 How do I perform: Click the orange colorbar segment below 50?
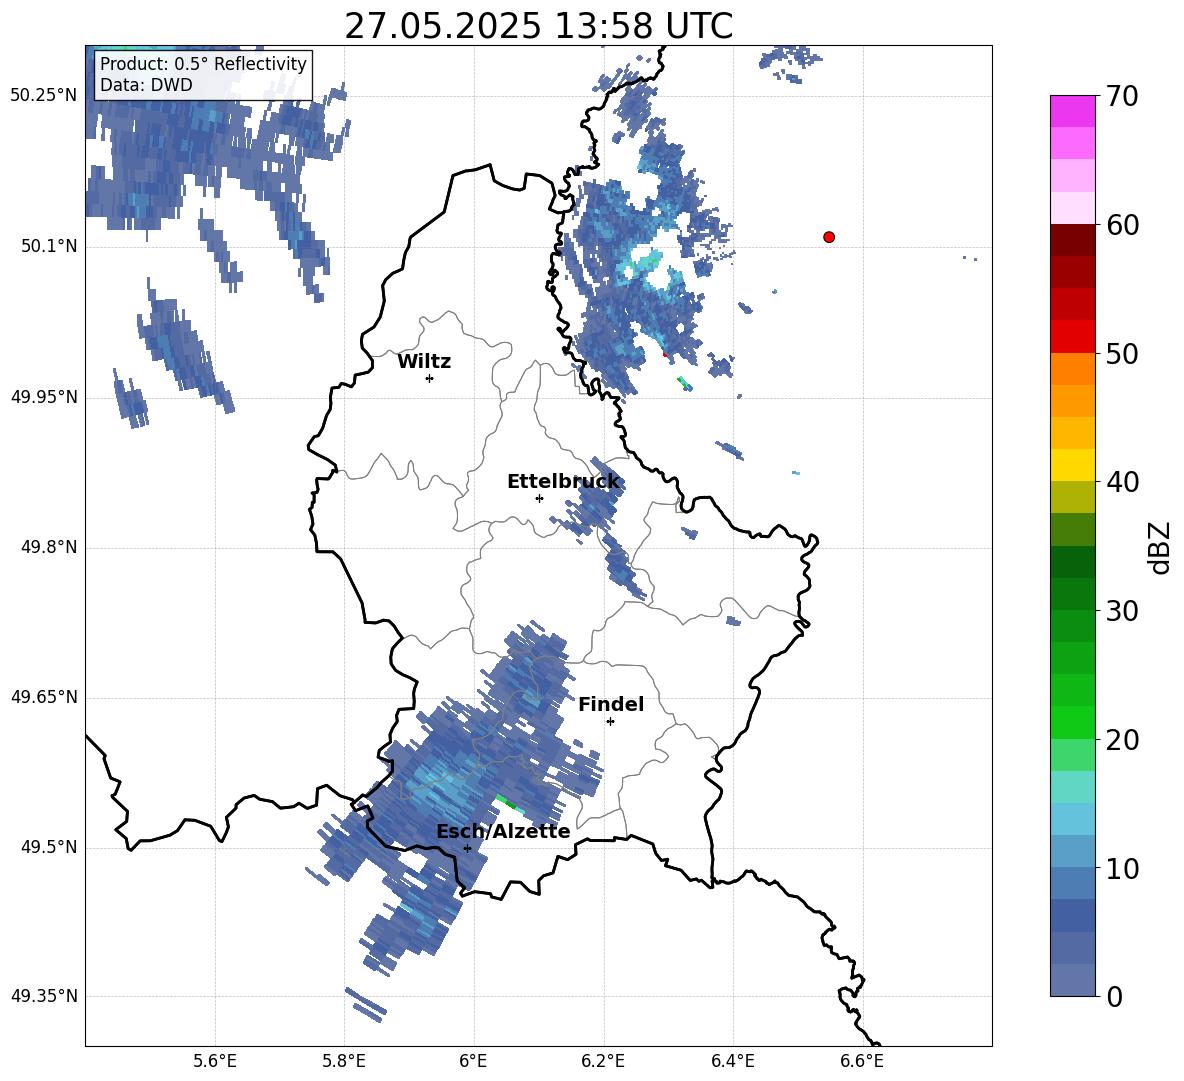pos(1072,369)
